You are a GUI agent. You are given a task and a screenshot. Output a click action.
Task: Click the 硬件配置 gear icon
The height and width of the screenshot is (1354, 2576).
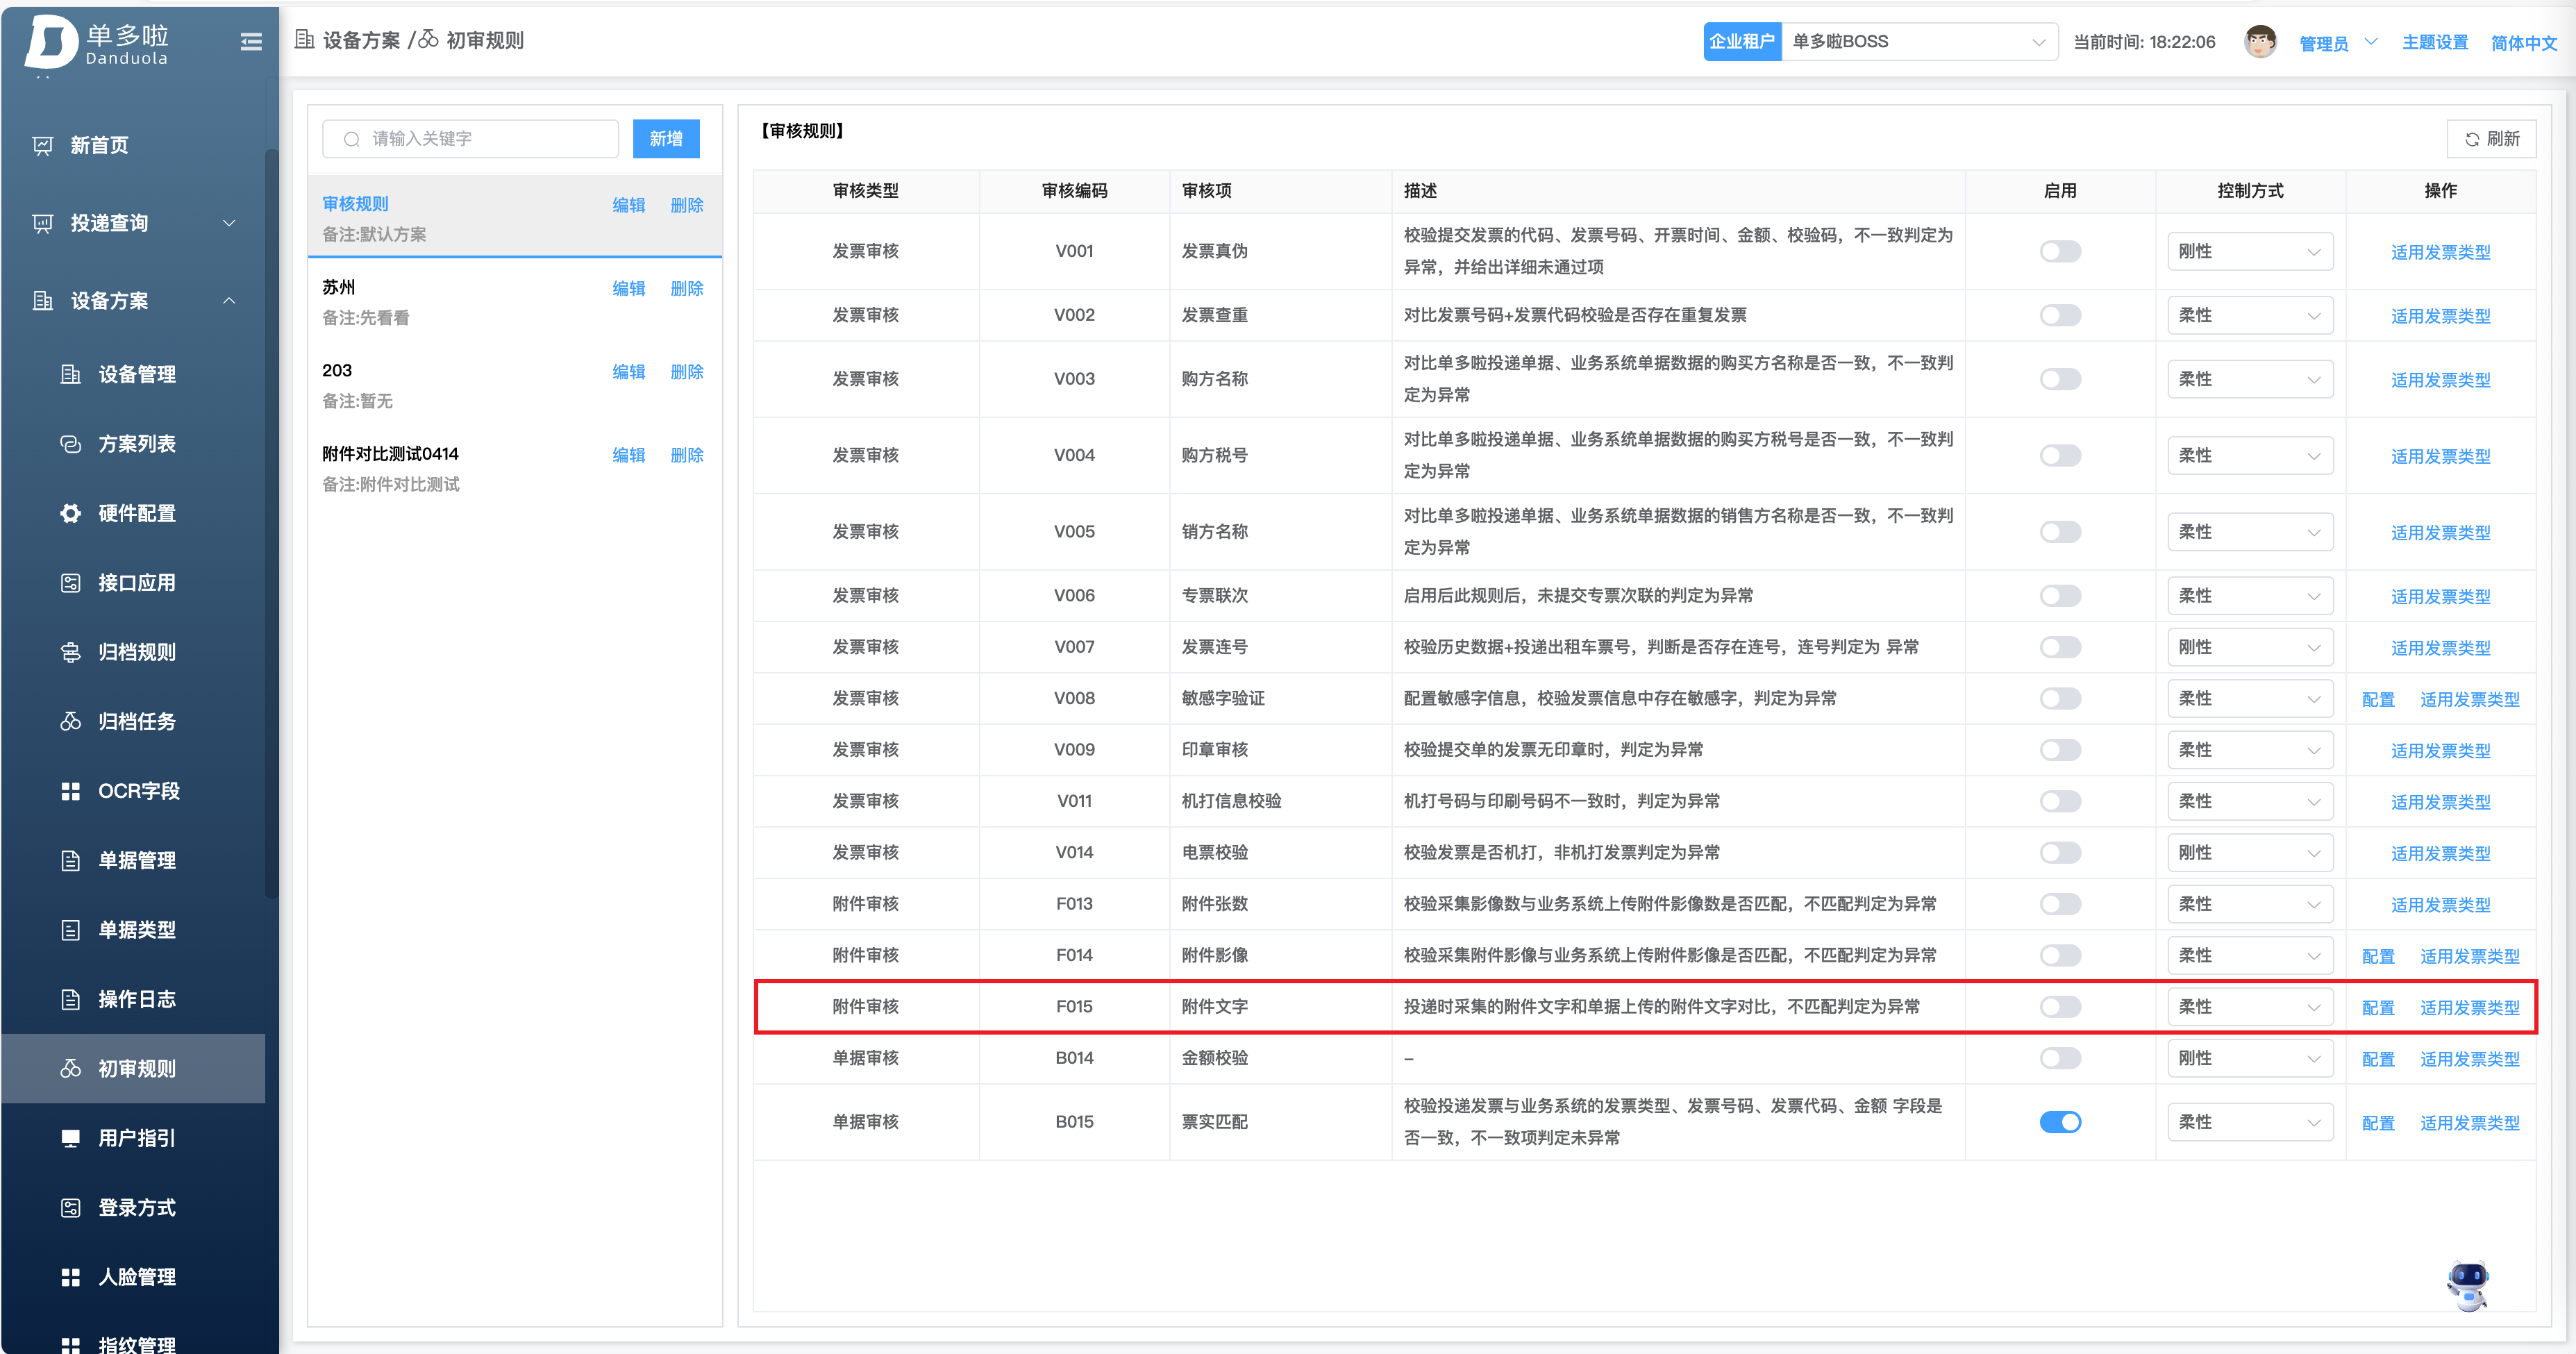(x=70, y=513)
